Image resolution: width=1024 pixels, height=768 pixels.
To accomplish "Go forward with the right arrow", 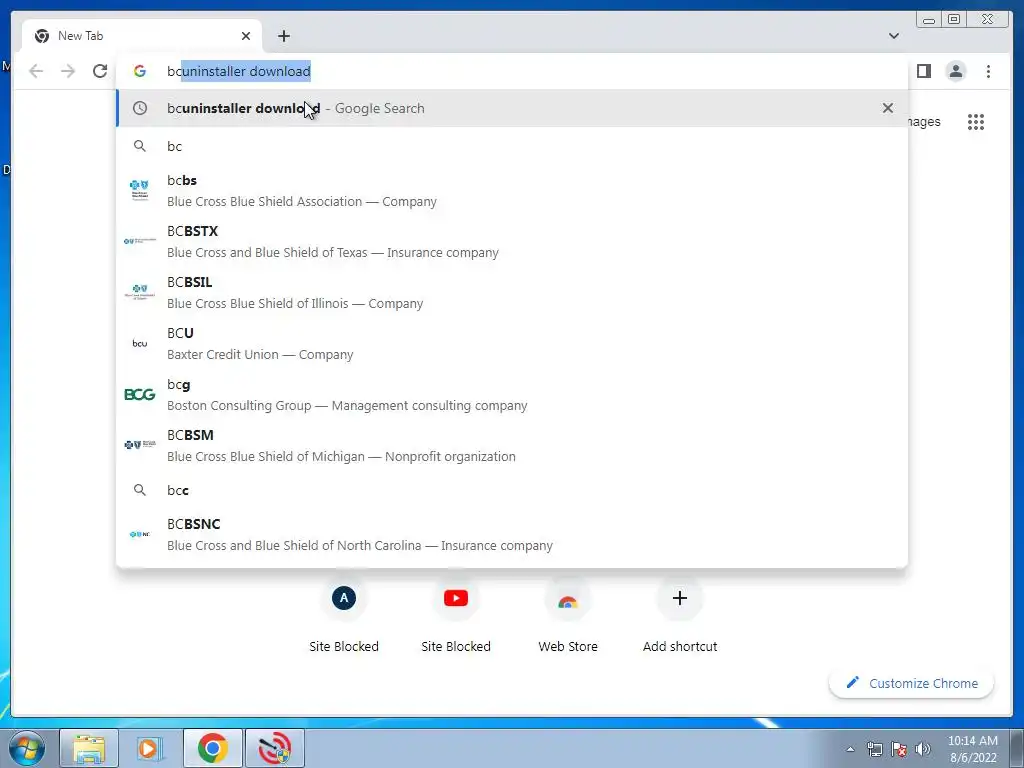I will [68, 71].
